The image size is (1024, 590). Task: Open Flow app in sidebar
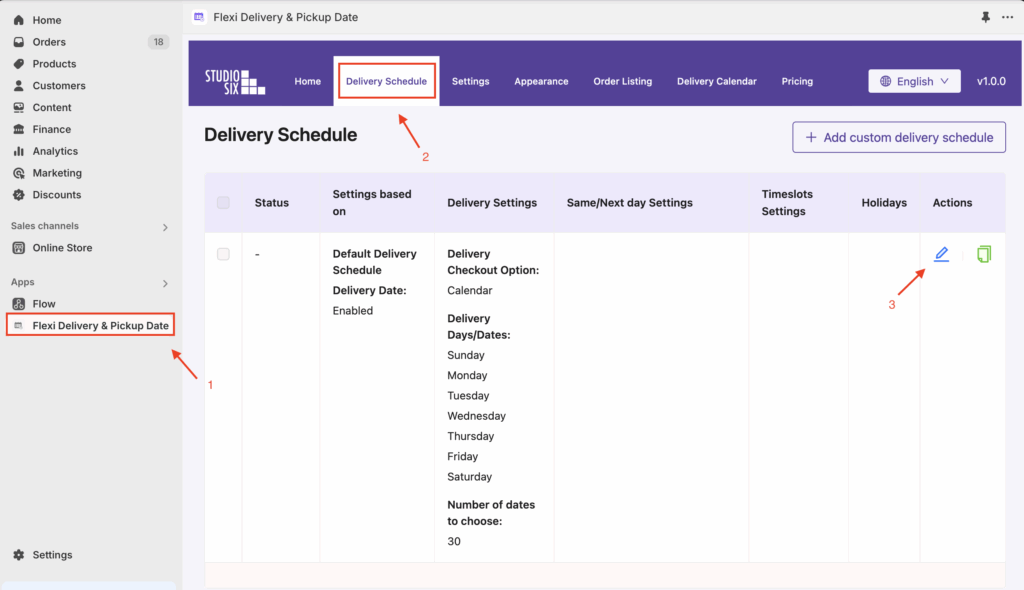43,304
